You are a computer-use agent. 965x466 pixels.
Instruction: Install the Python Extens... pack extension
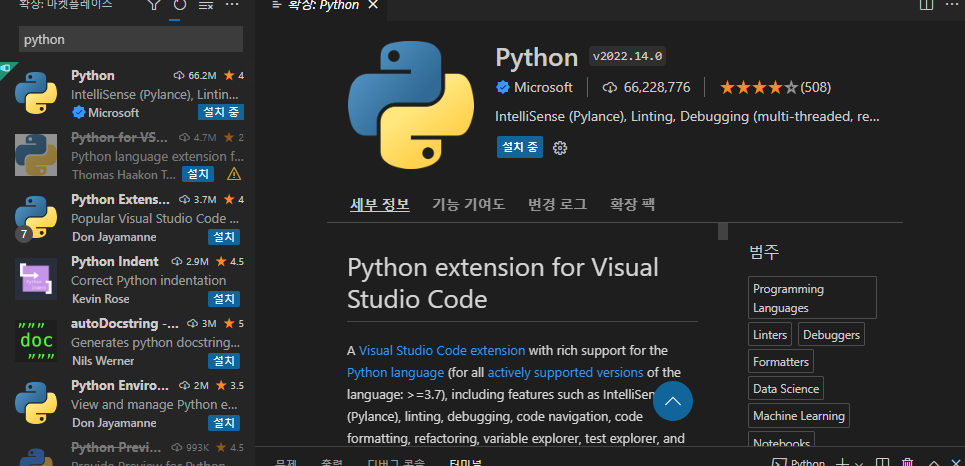(224, 236)
